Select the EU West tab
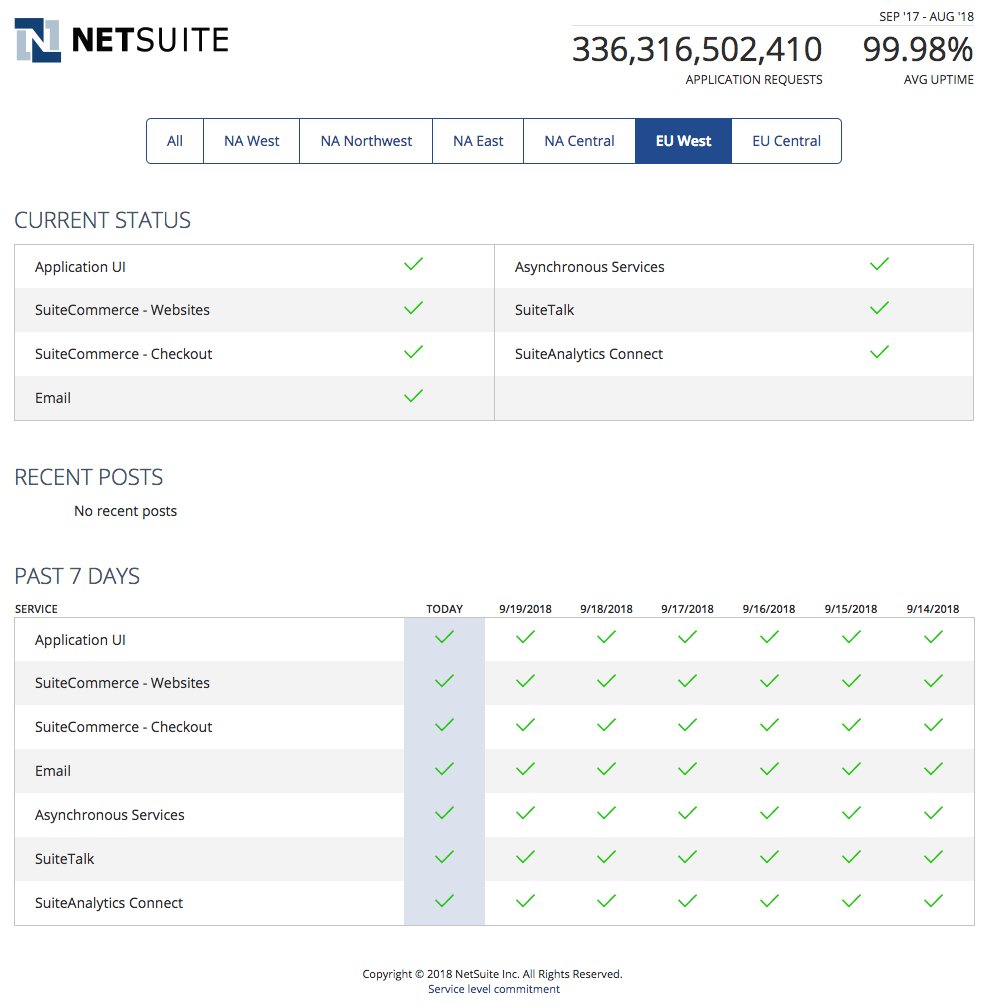The height and width of the screenshot is (1006, 995). coord(683,141)
